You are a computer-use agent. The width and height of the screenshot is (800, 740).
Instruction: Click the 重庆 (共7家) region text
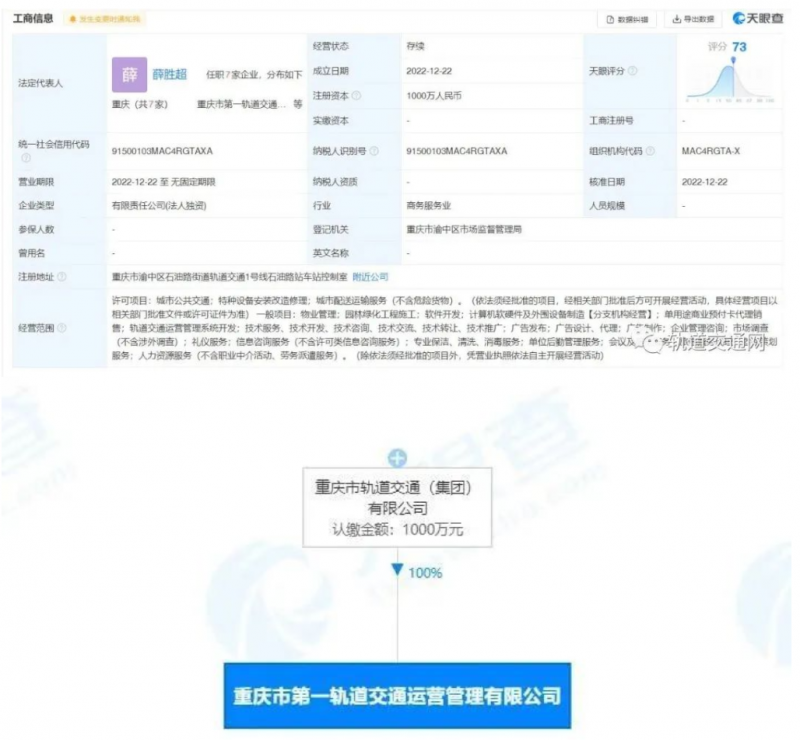(140, 104)
